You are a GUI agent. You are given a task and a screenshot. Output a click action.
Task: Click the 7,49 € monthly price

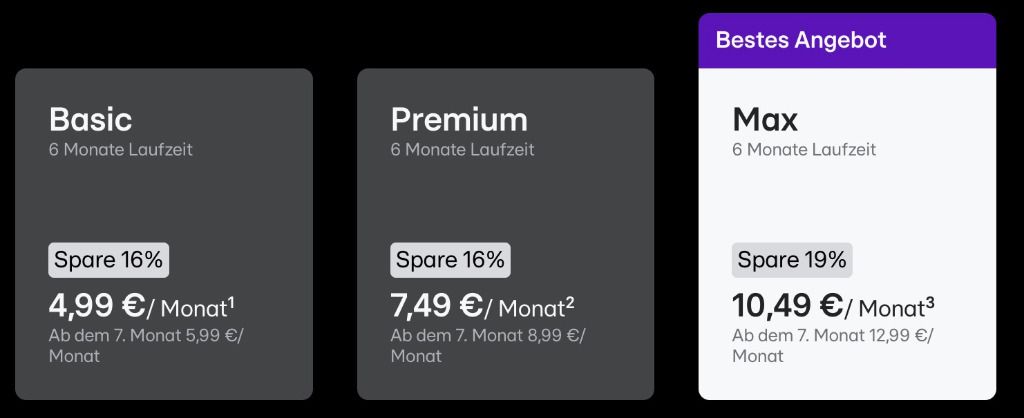point(436,305)
